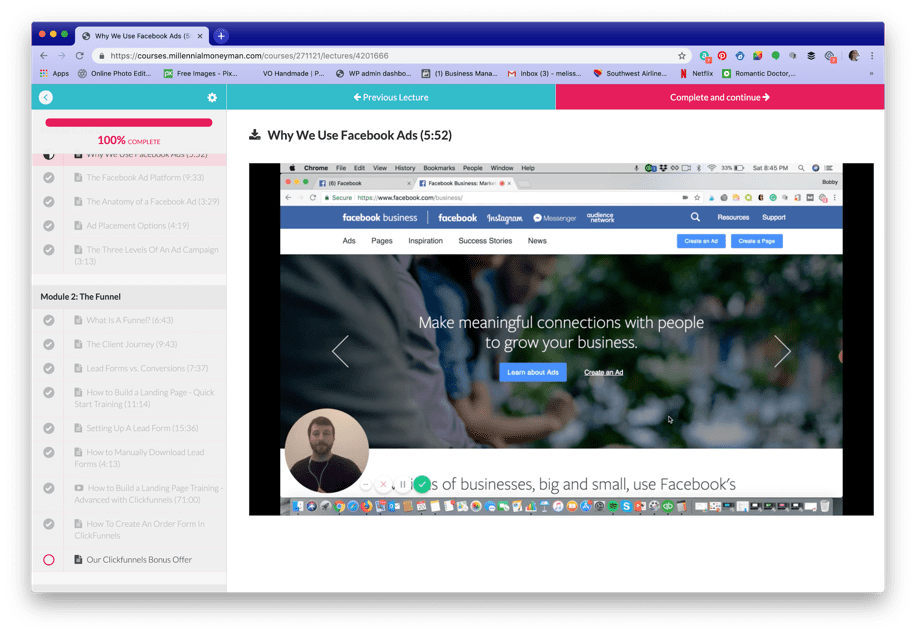Click the pink 100% course progress bar
This screenshot has width=914, height=633.
point(128,121)
